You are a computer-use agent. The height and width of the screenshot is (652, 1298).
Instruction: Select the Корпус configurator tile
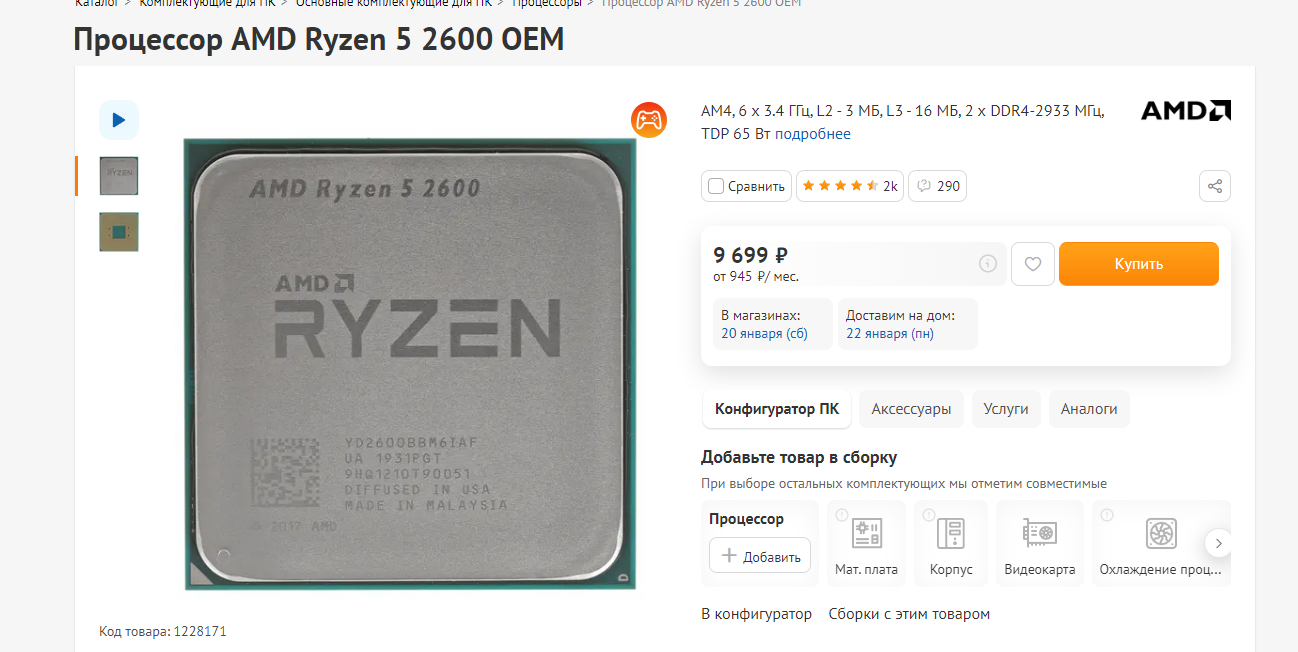[951, 543]
